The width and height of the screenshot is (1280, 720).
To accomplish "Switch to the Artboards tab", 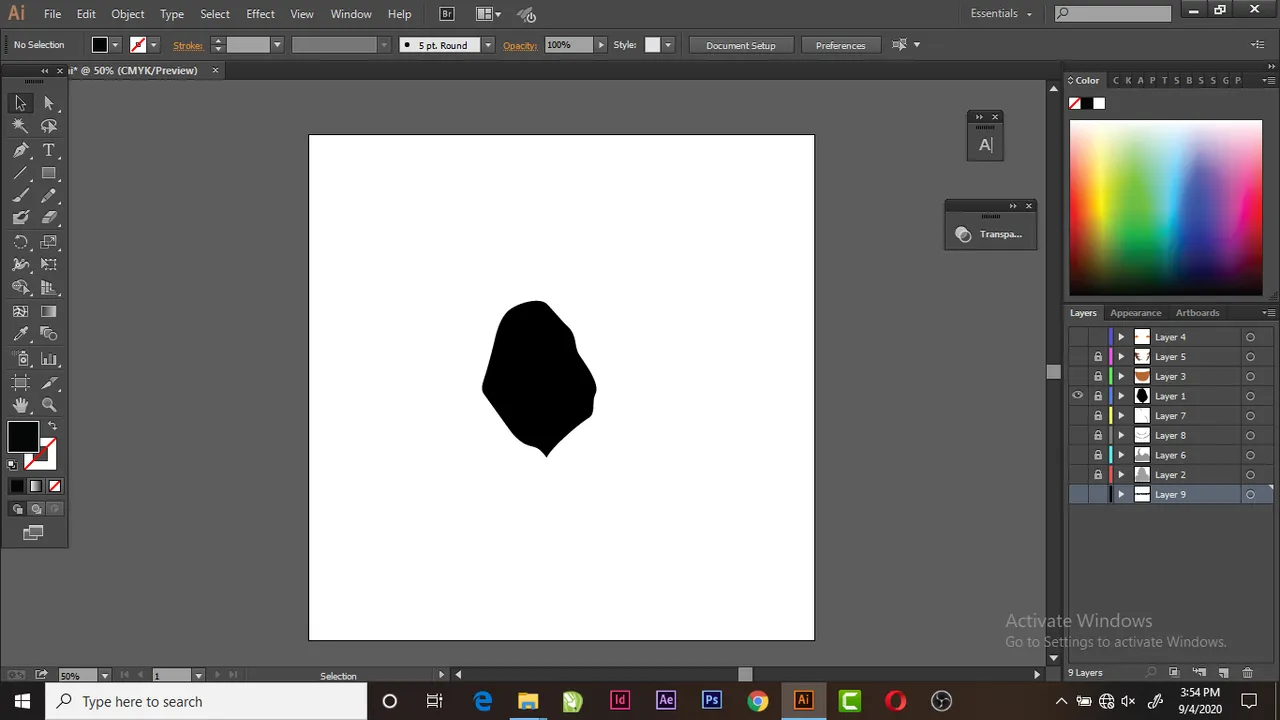I will 1197,313.
